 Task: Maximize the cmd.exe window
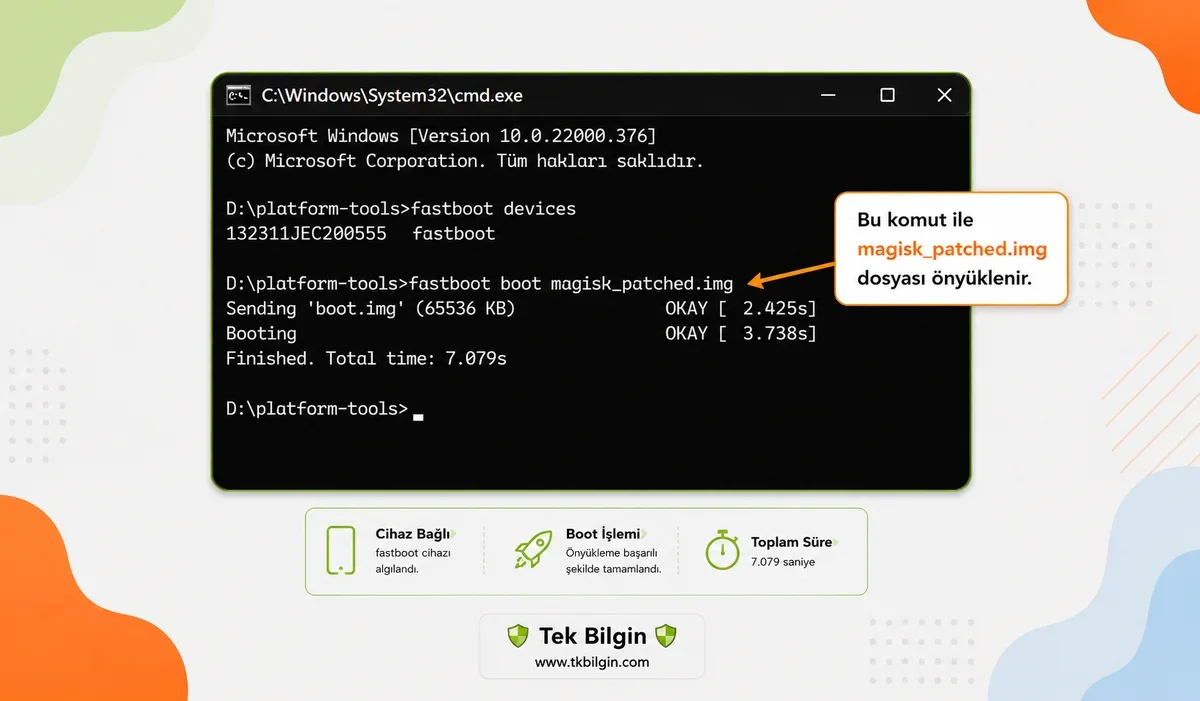click(x=887, y=95)
